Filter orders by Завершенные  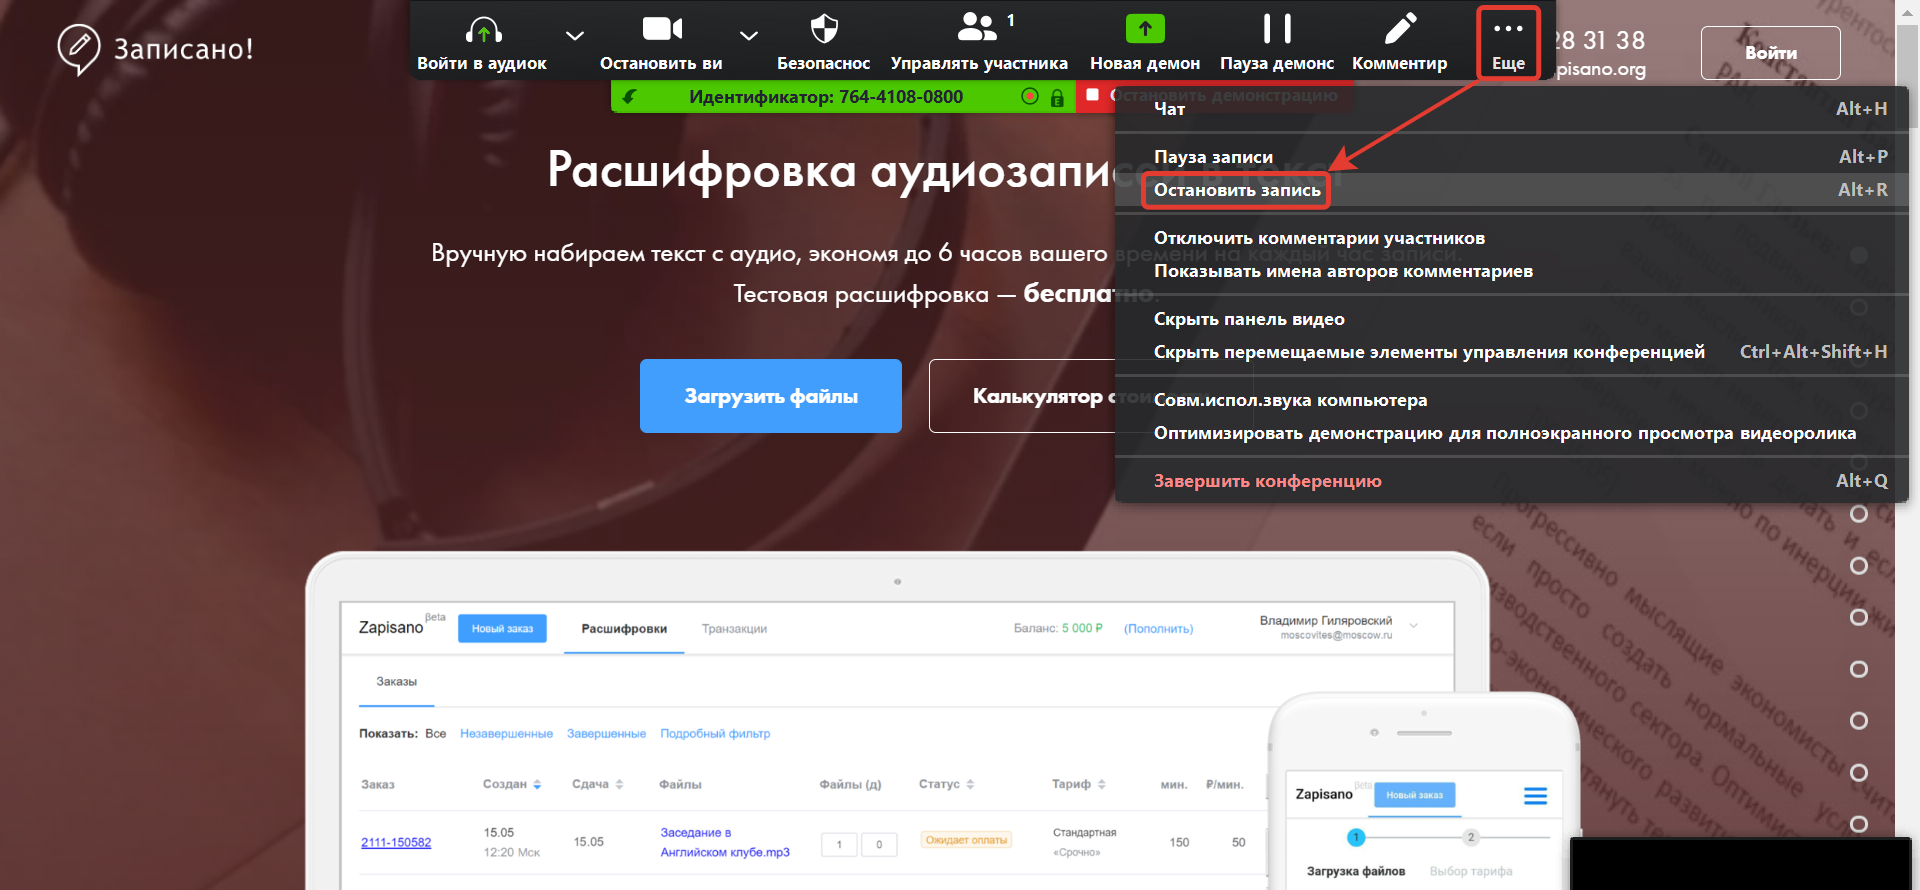point(606,734)
